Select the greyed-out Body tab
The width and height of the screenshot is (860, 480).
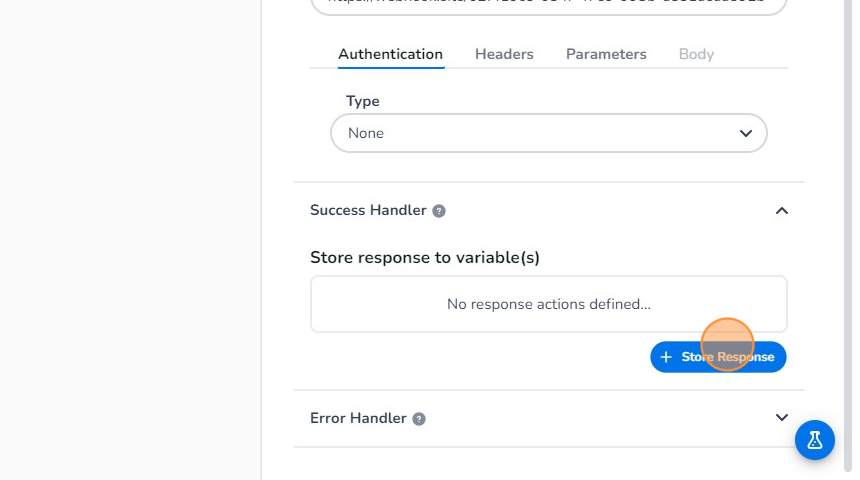tap(696, 54)
